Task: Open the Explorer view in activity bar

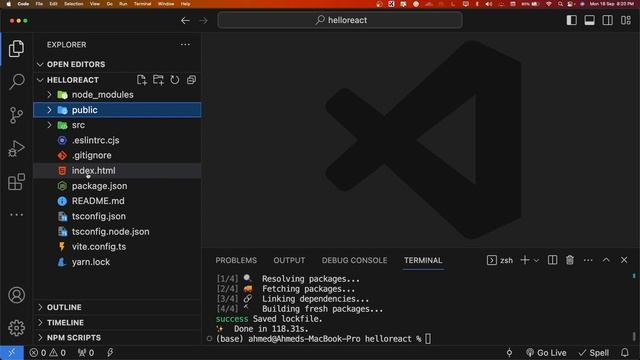Action: coord(16,49)
